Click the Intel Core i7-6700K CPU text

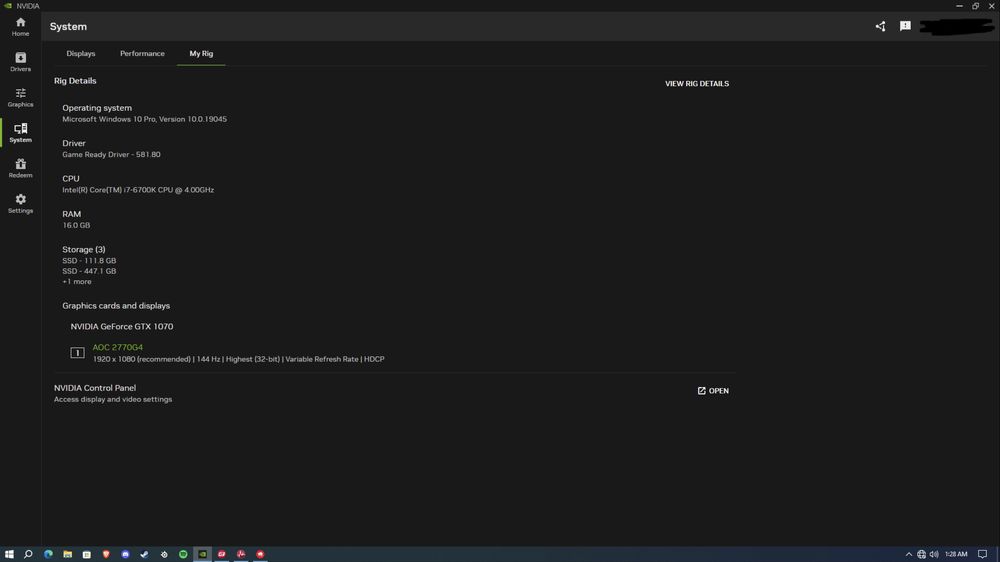(x=138, y=189)
